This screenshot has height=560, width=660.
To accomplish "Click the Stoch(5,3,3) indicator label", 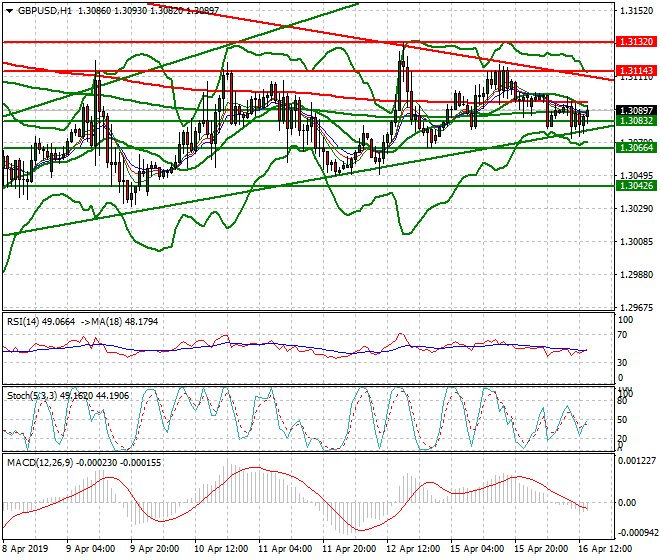I will (30, 395).
